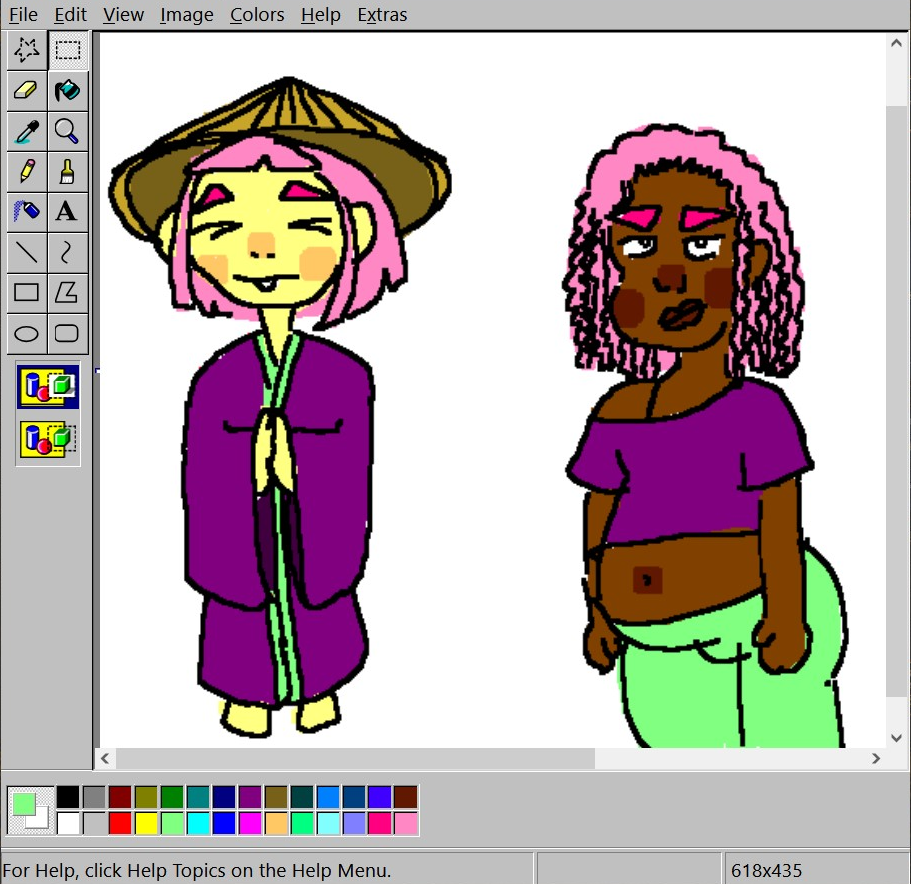Click the status bar help message

(197, 871)
